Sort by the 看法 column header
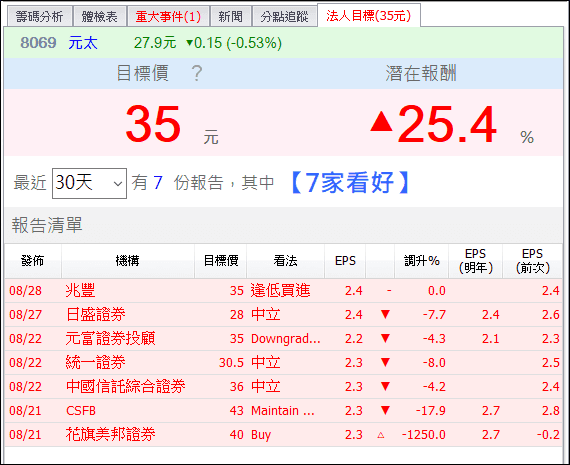 pyautogui.click(x=285, y=261)
